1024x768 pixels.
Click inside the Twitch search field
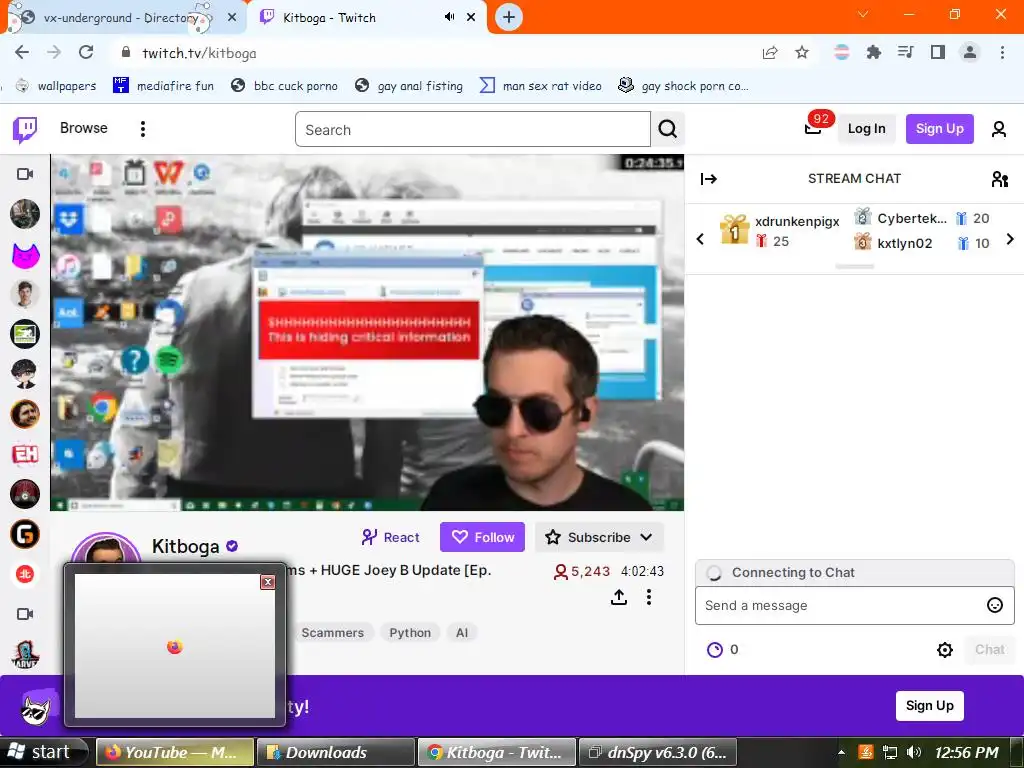coord(473,129)
